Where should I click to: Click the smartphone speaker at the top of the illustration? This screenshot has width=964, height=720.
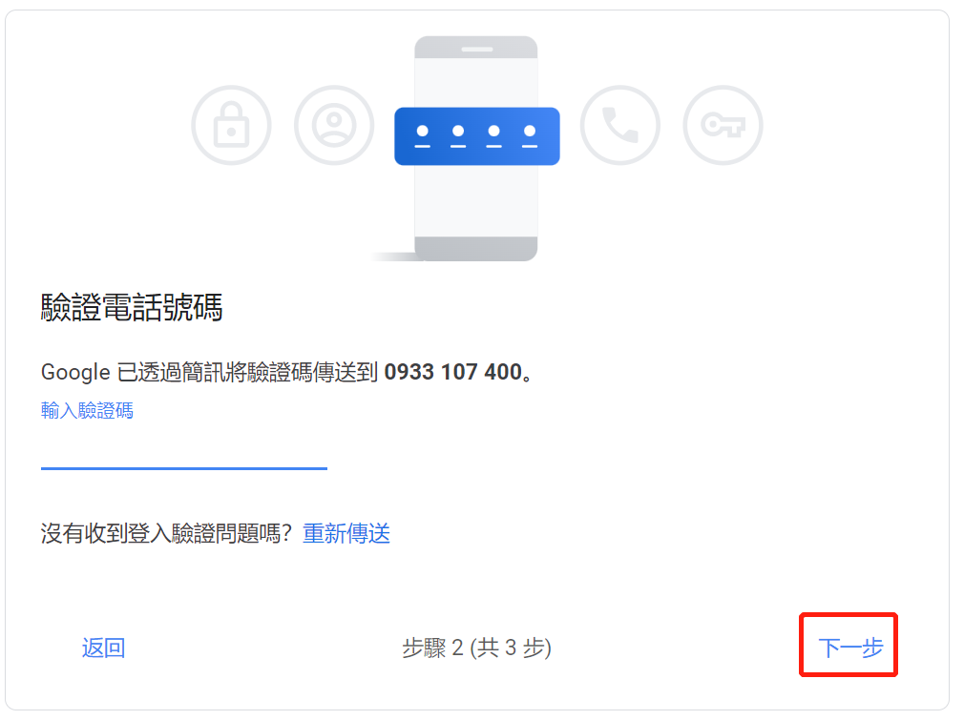pyautogui.click(x=477, y=49)
